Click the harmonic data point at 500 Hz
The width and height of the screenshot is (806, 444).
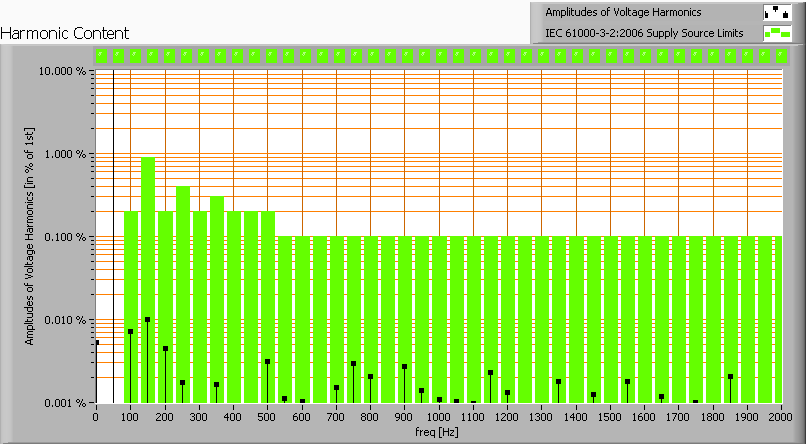tap(268, 362)
